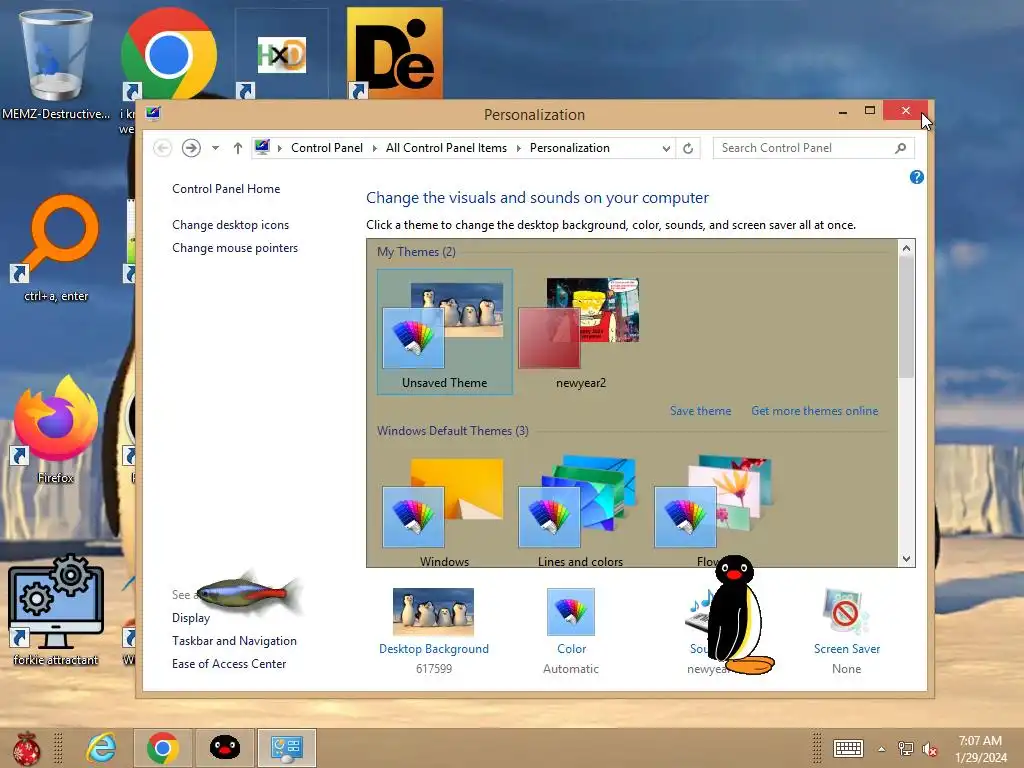
Task: Show hidden tray icons arrow
Action: coord(882,749)
